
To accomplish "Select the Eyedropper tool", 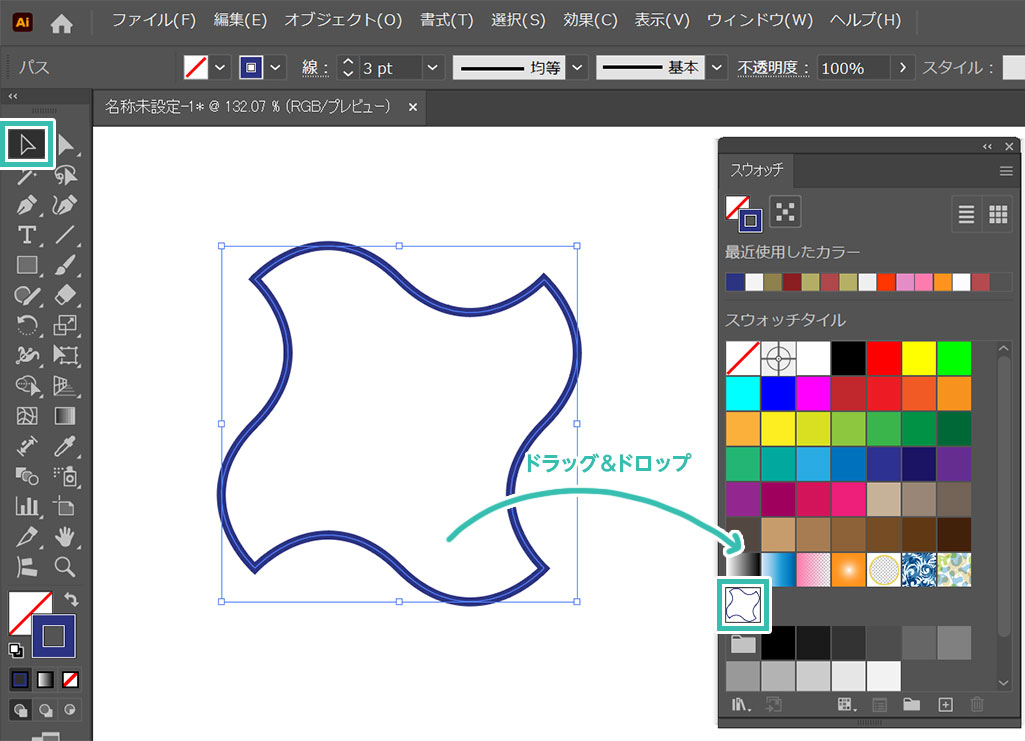I will tap(65, 446).
